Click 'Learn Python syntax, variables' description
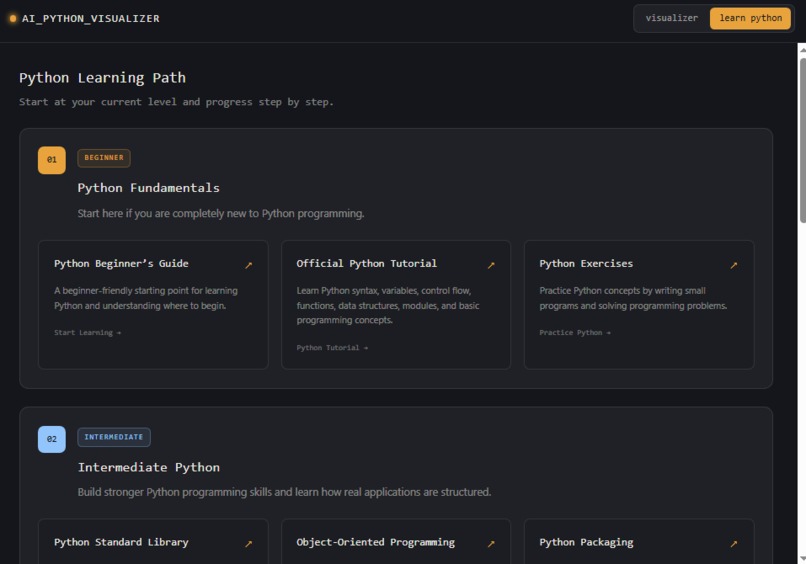Image resolution: width=806 pixels, height=564 pixels. click(x=388, y=305)
